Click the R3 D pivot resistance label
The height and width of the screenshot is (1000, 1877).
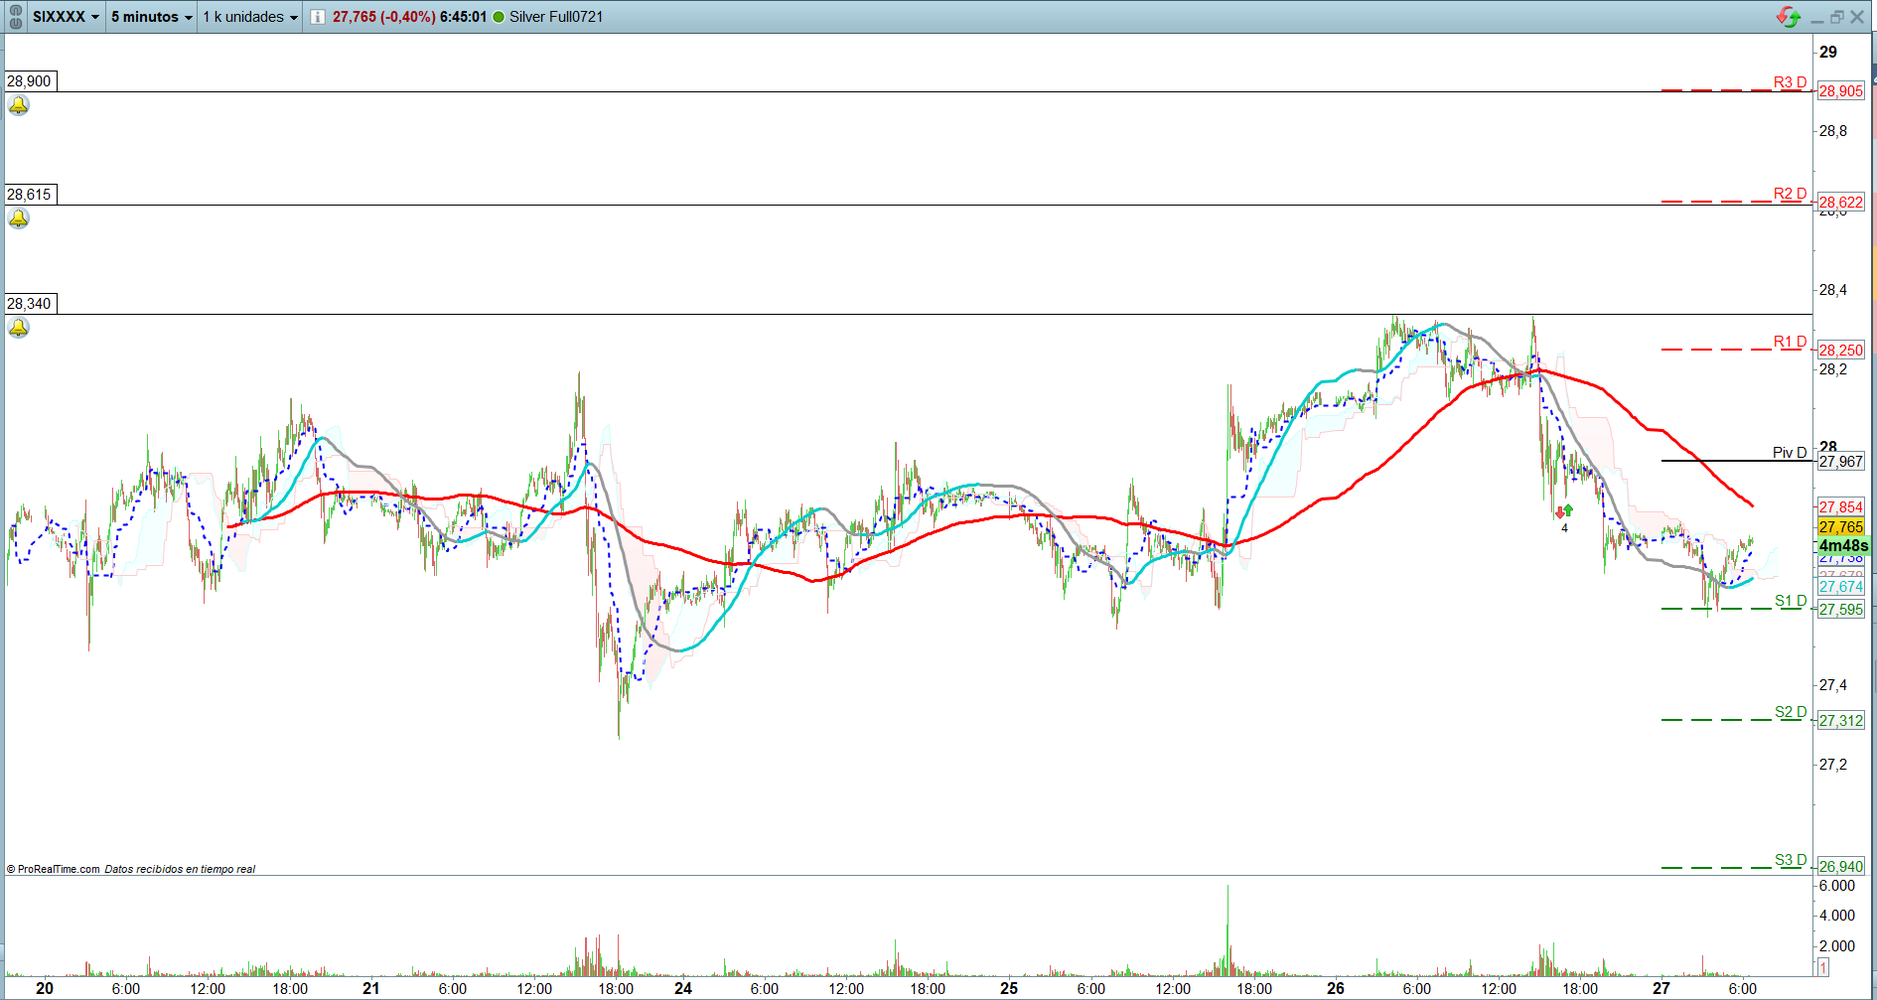[1789, 82]
